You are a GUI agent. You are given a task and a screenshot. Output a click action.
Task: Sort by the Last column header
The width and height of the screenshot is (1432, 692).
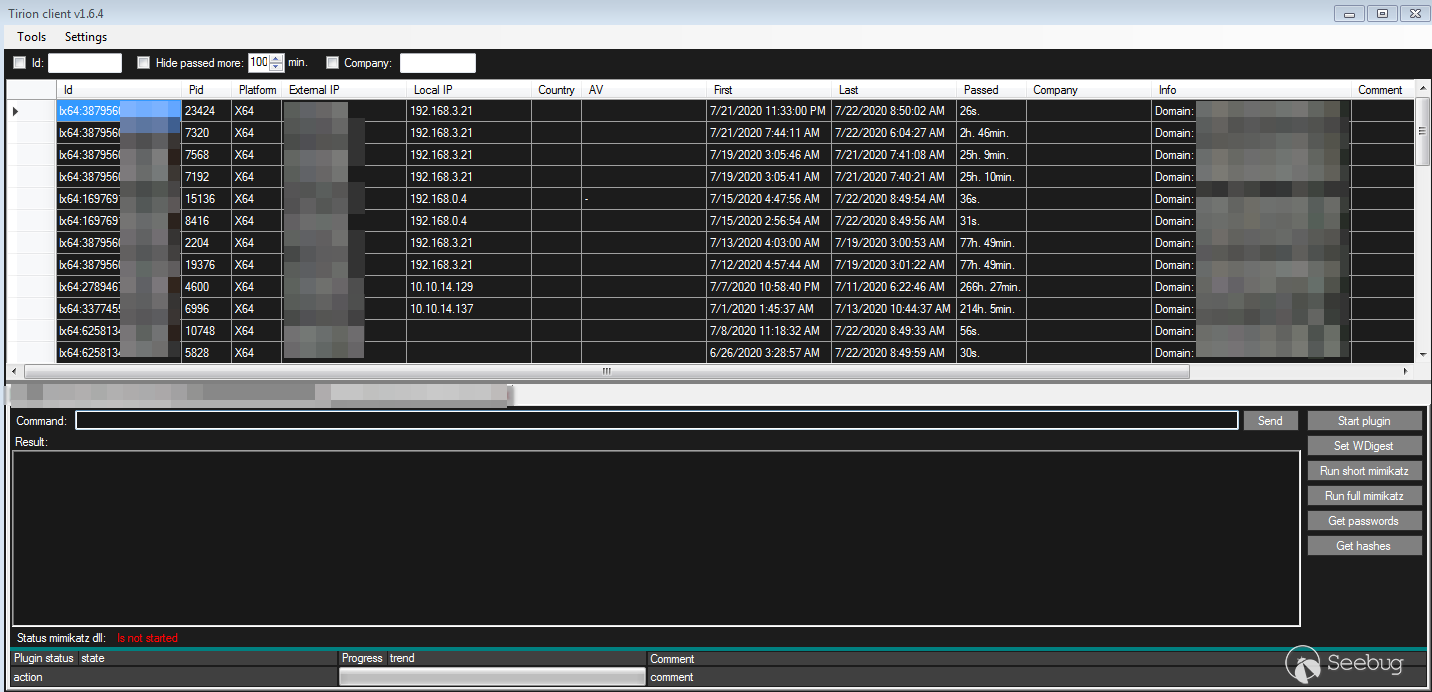pos(894,90)
